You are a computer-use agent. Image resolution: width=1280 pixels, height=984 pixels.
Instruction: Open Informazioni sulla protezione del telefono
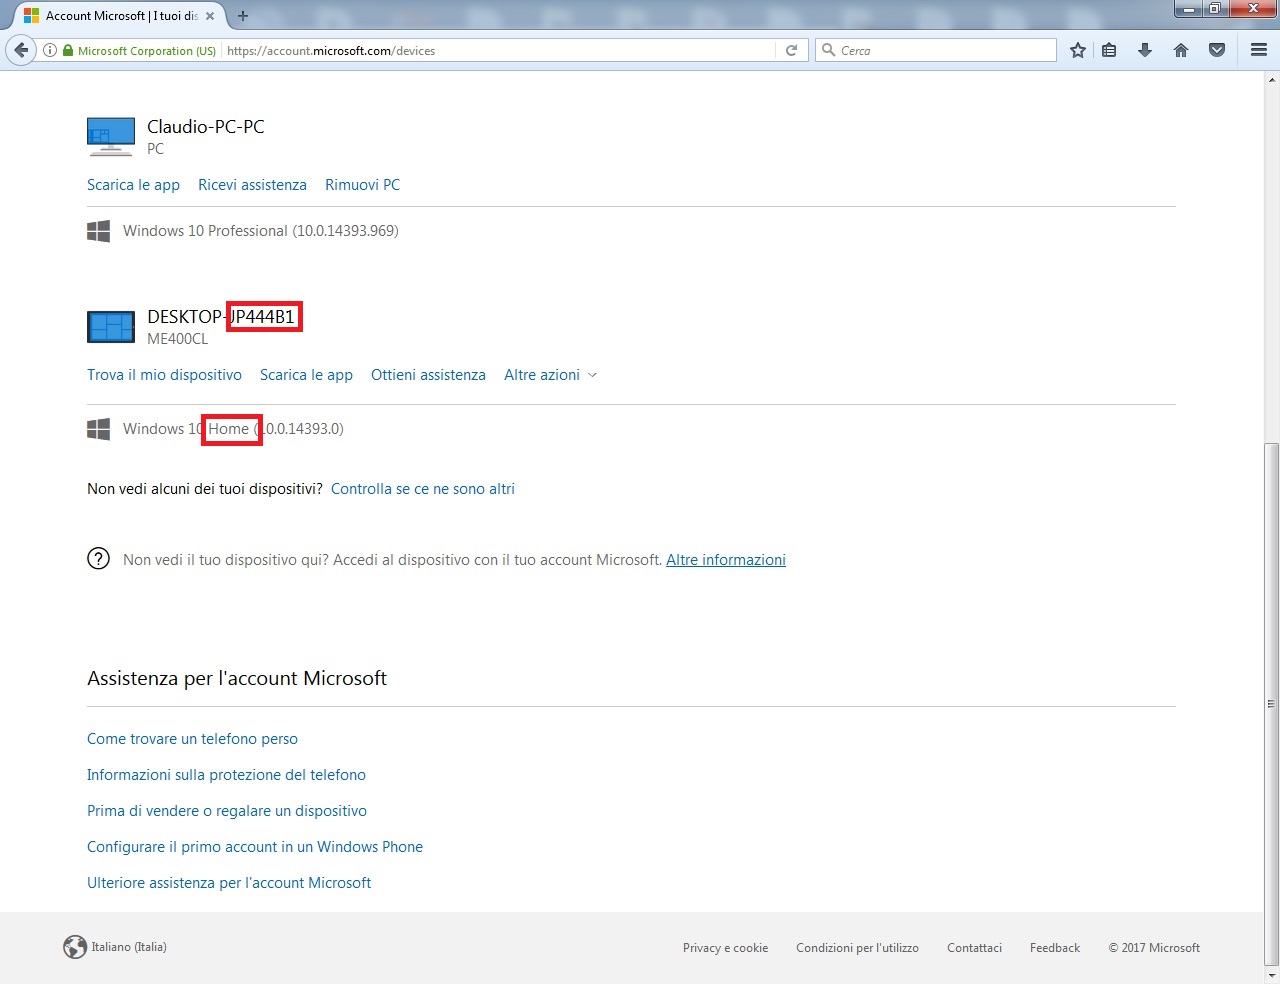click(226, 775)
